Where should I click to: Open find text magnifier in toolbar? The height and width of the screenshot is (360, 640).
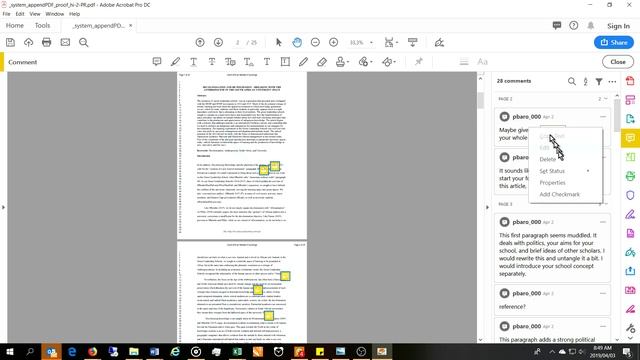(x=84, y=42)
